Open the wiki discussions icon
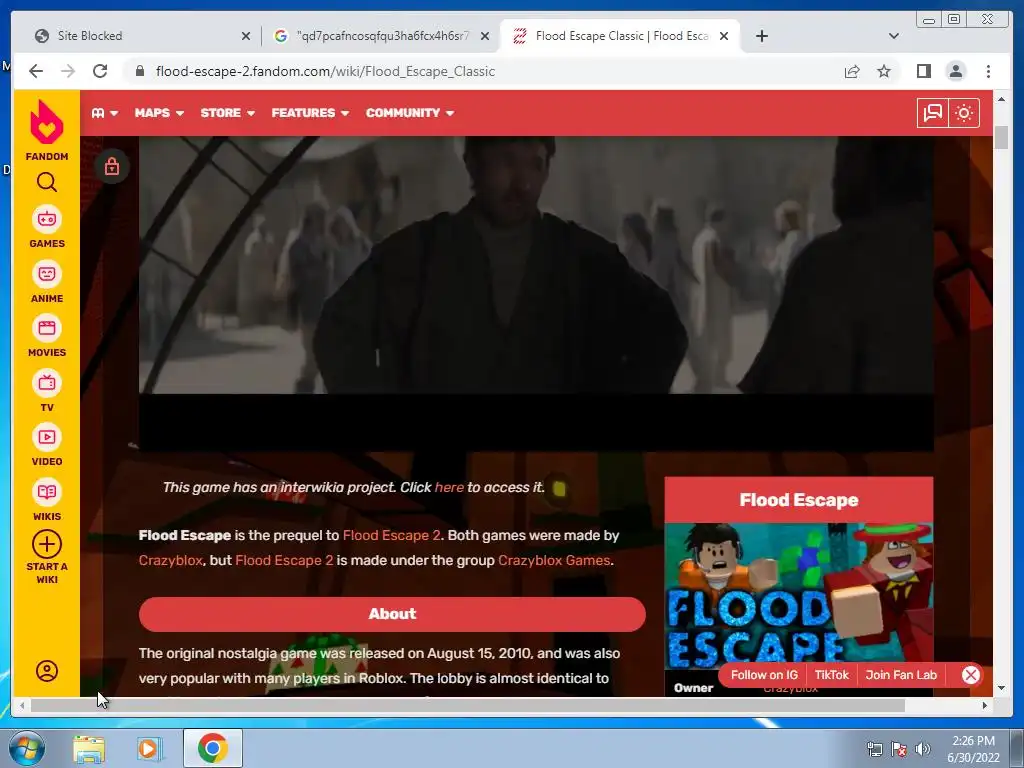Screen dimensions: 1024x768 click(933, 113)
